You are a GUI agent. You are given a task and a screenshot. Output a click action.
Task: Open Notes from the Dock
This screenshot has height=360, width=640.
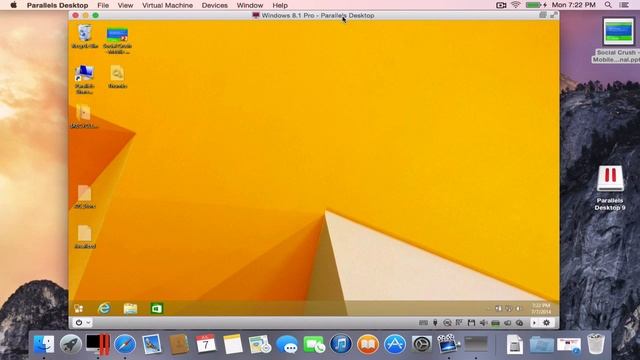[233, 344]
